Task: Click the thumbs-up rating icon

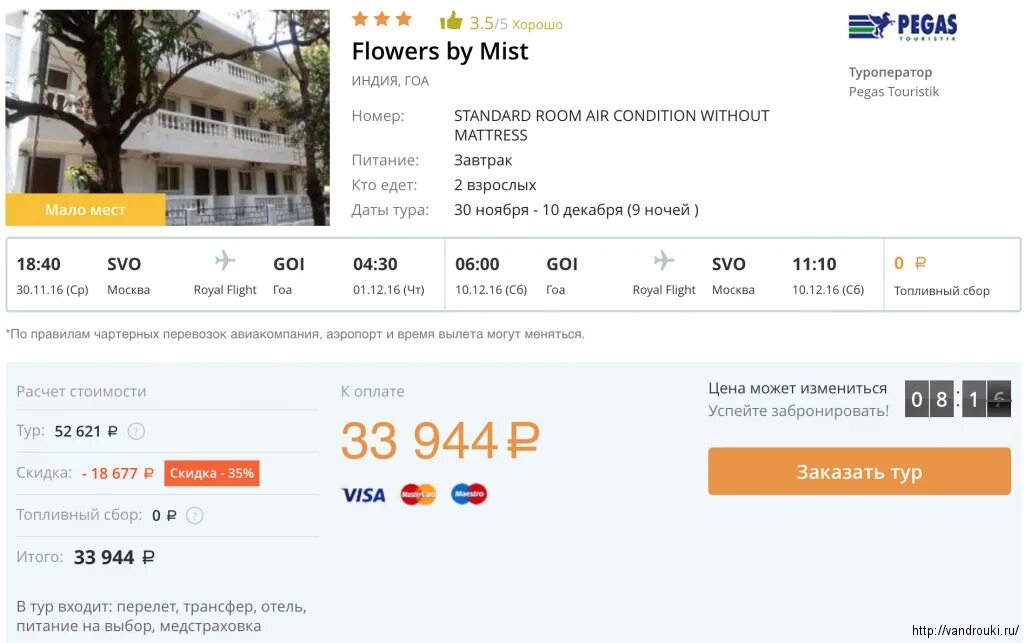Action: (x=450, y=21)
